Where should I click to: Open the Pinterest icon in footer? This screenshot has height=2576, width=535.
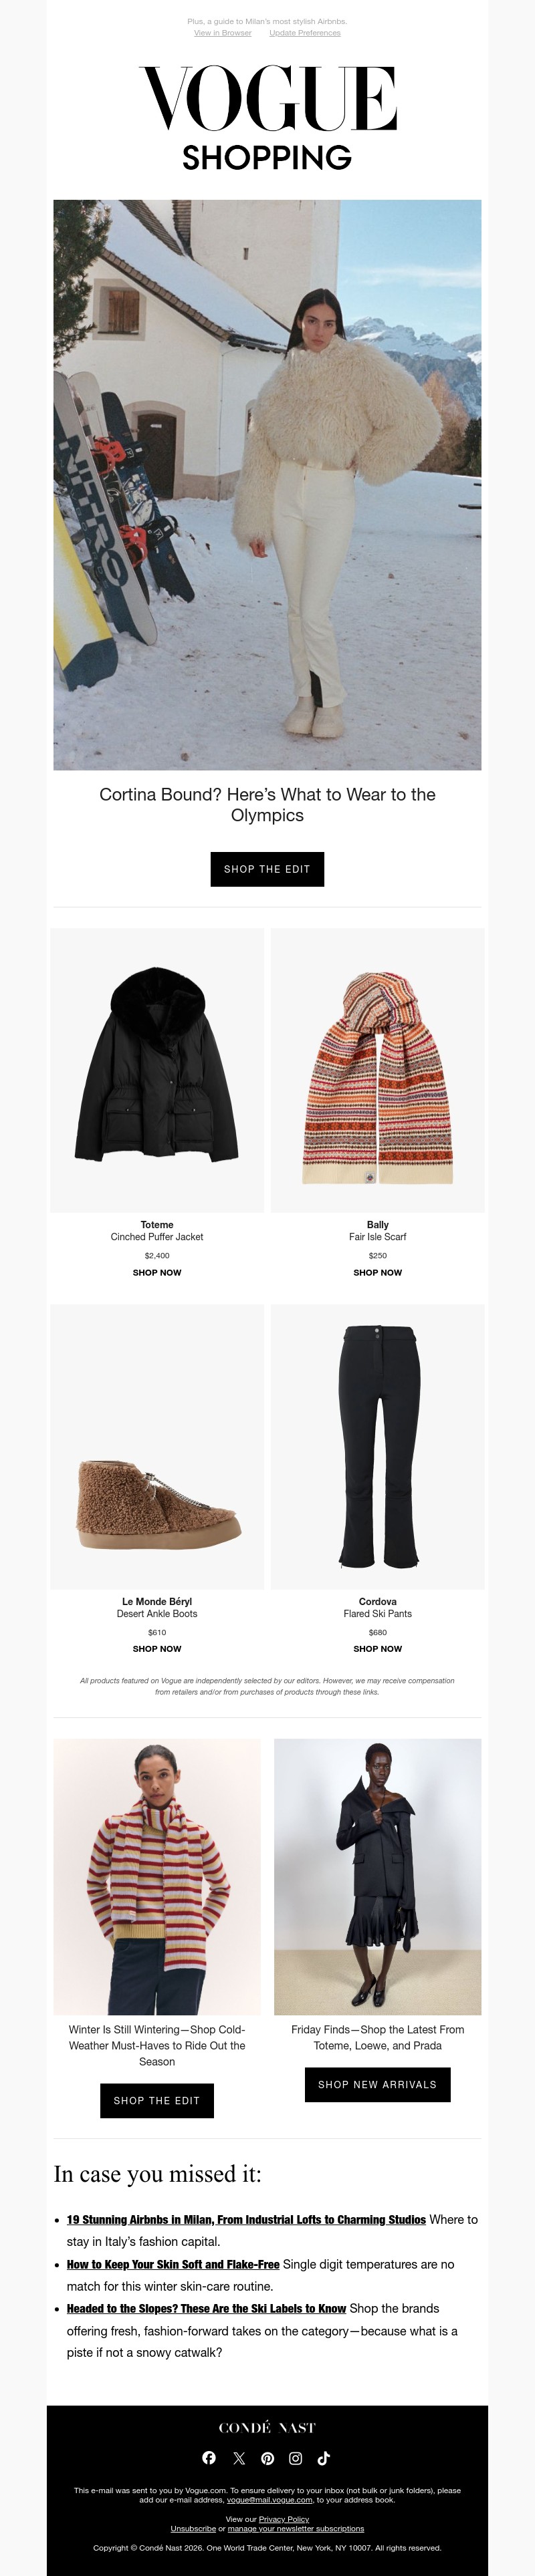tap(267, 2457)
